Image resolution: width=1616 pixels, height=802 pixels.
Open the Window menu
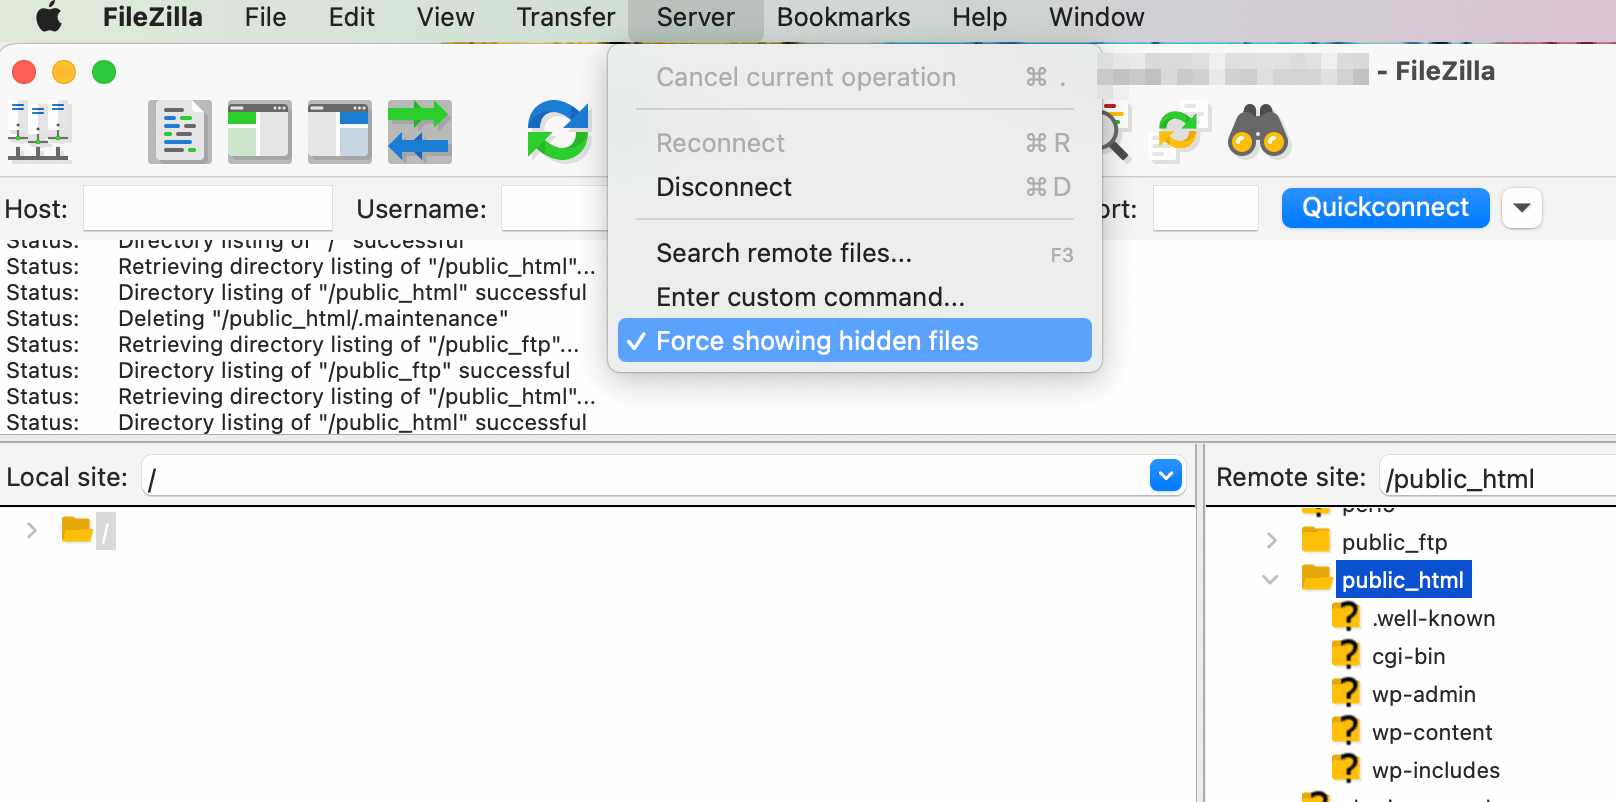pyautogui.click(x=1096, y=17)
